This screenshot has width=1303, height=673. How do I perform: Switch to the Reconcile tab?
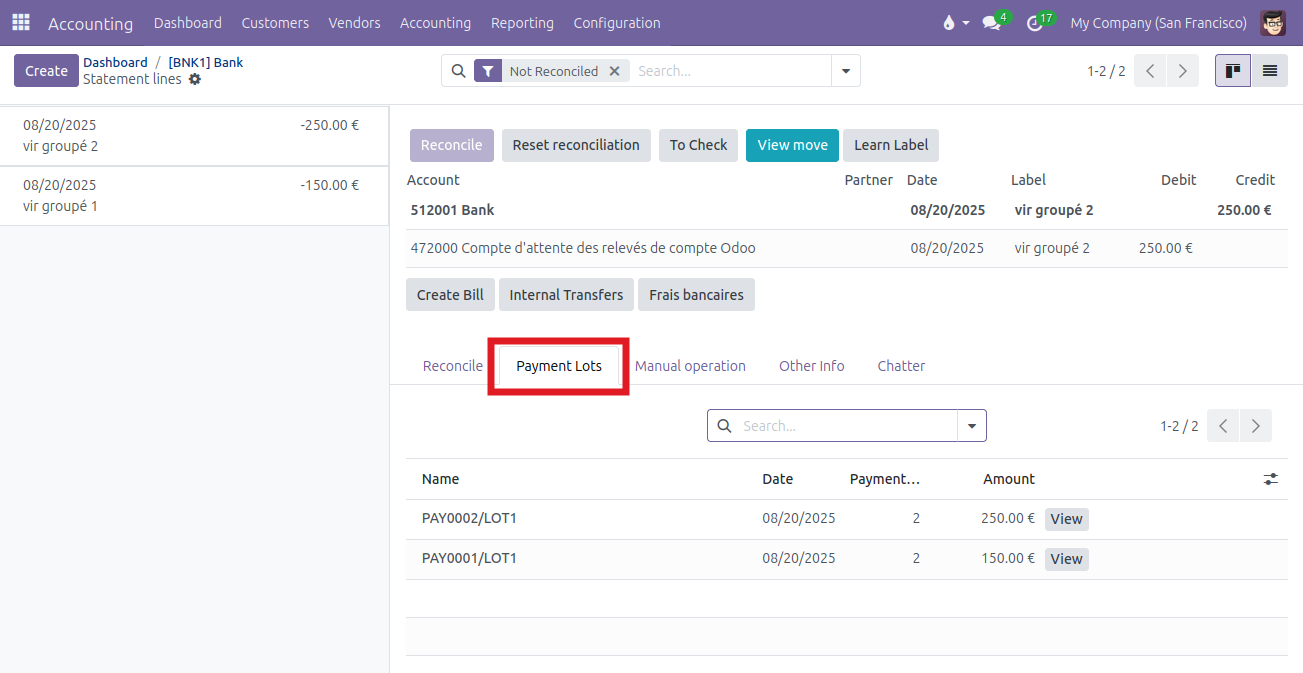(453, 366)
